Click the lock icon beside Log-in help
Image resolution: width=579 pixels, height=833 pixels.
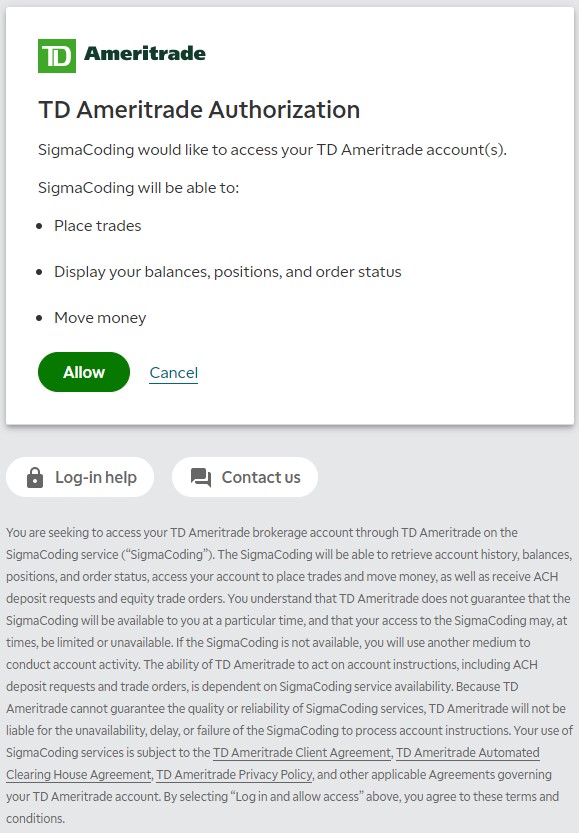(x=35, y=477)
